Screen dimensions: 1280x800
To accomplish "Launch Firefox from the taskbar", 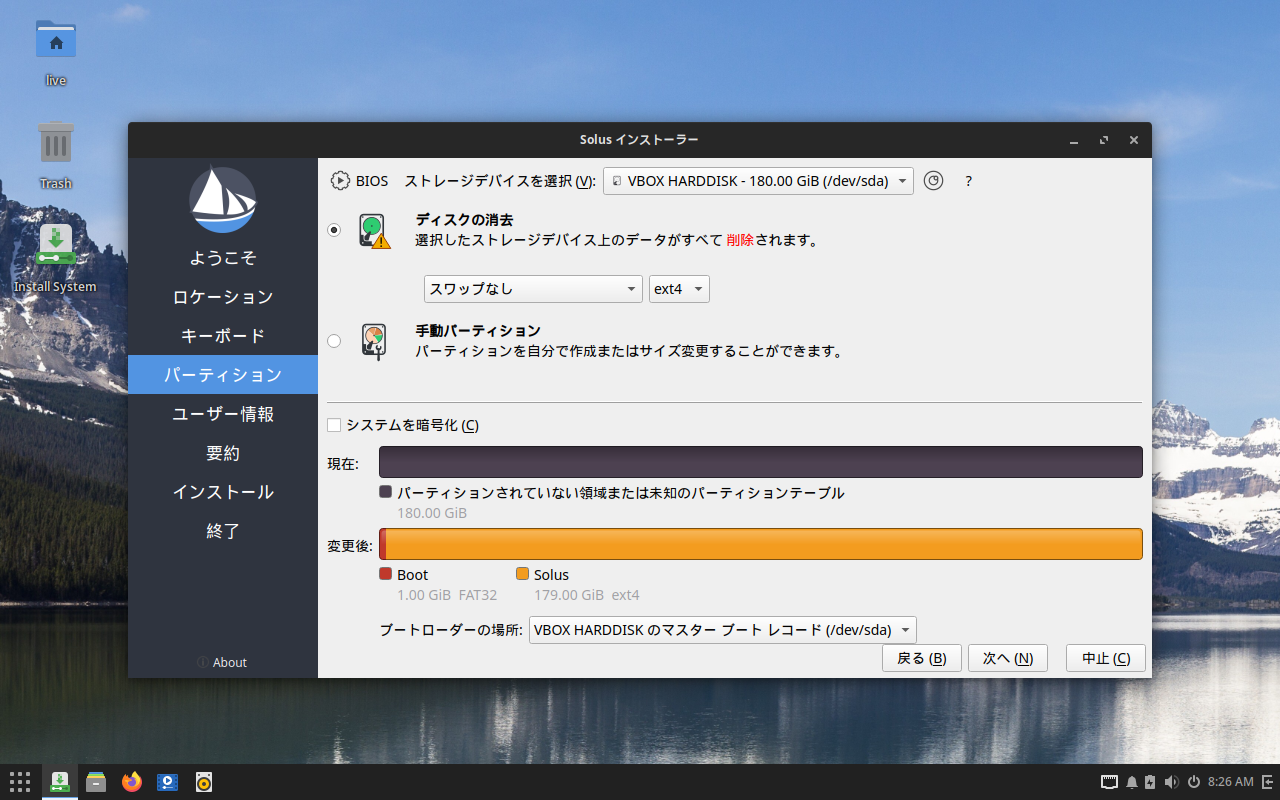I will [x=132, y=782].
